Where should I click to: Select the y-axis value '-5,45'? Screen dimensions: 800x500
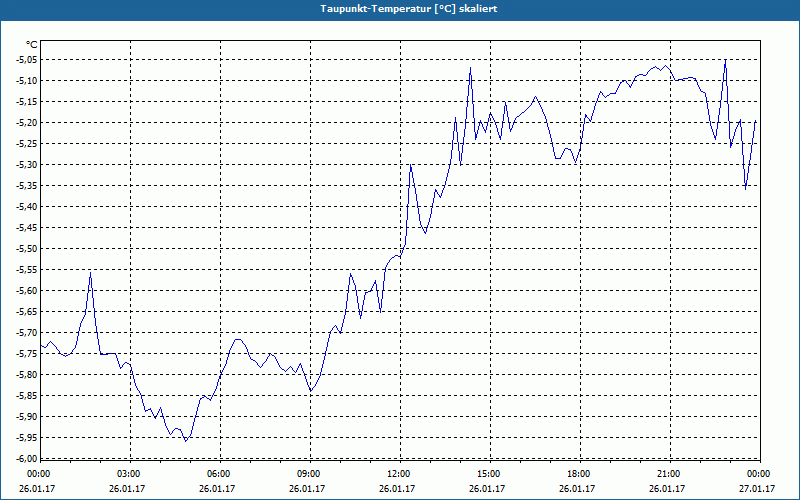point(27,228)
